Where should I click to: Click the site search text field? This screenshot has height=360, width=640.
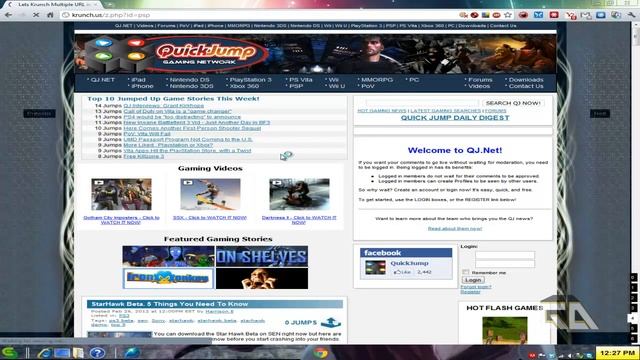[x=422, y=103]
